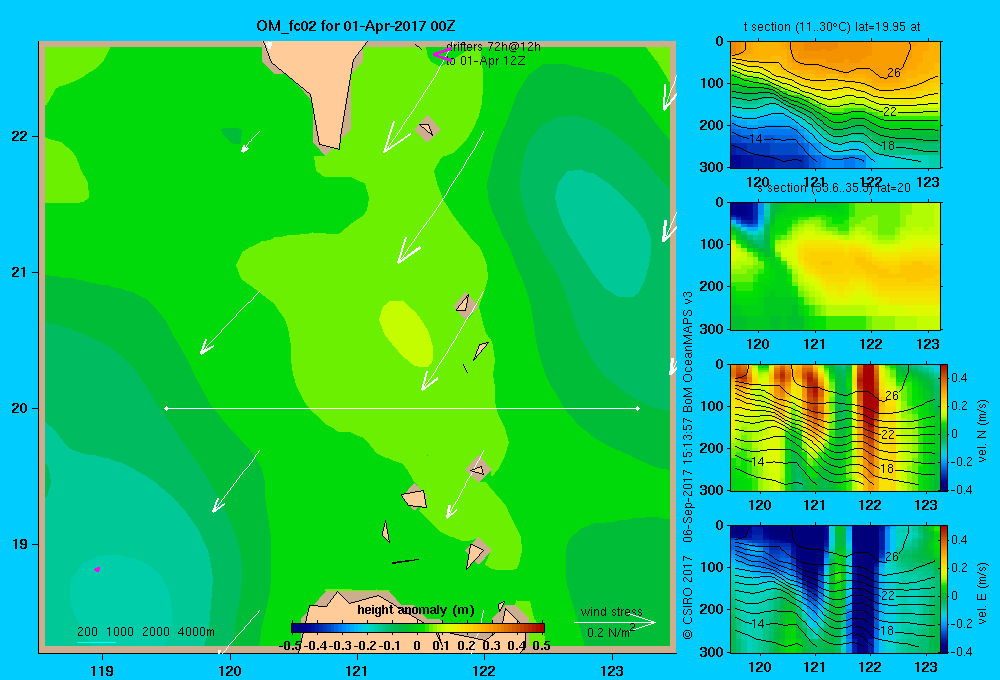Click the 's section (33.6..35.5) lat=20' title

[x=834, y=188]
